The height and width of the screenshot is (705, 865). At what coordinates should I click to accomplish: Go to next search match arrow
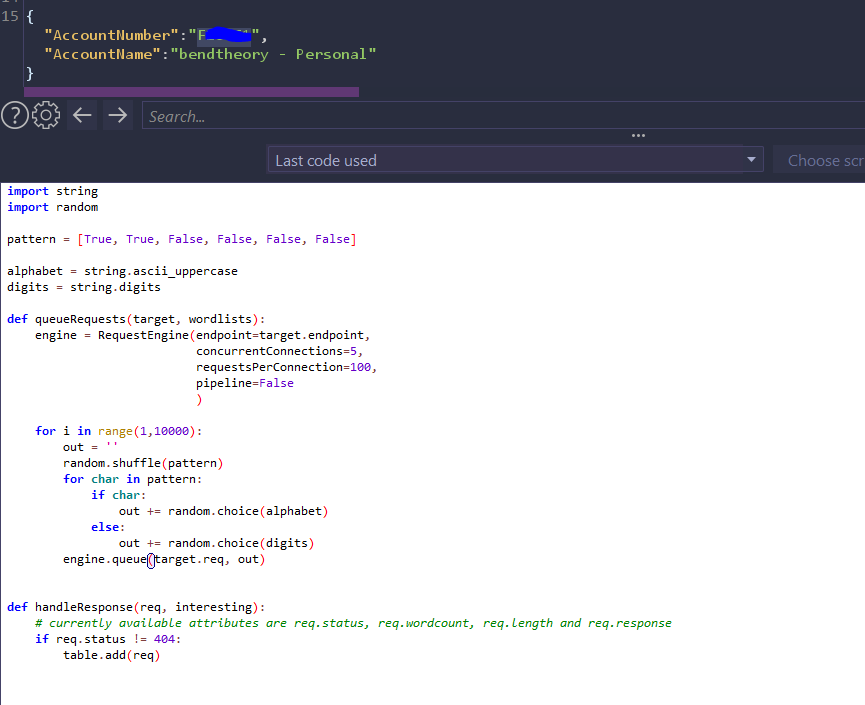click(x=118, y=115)
